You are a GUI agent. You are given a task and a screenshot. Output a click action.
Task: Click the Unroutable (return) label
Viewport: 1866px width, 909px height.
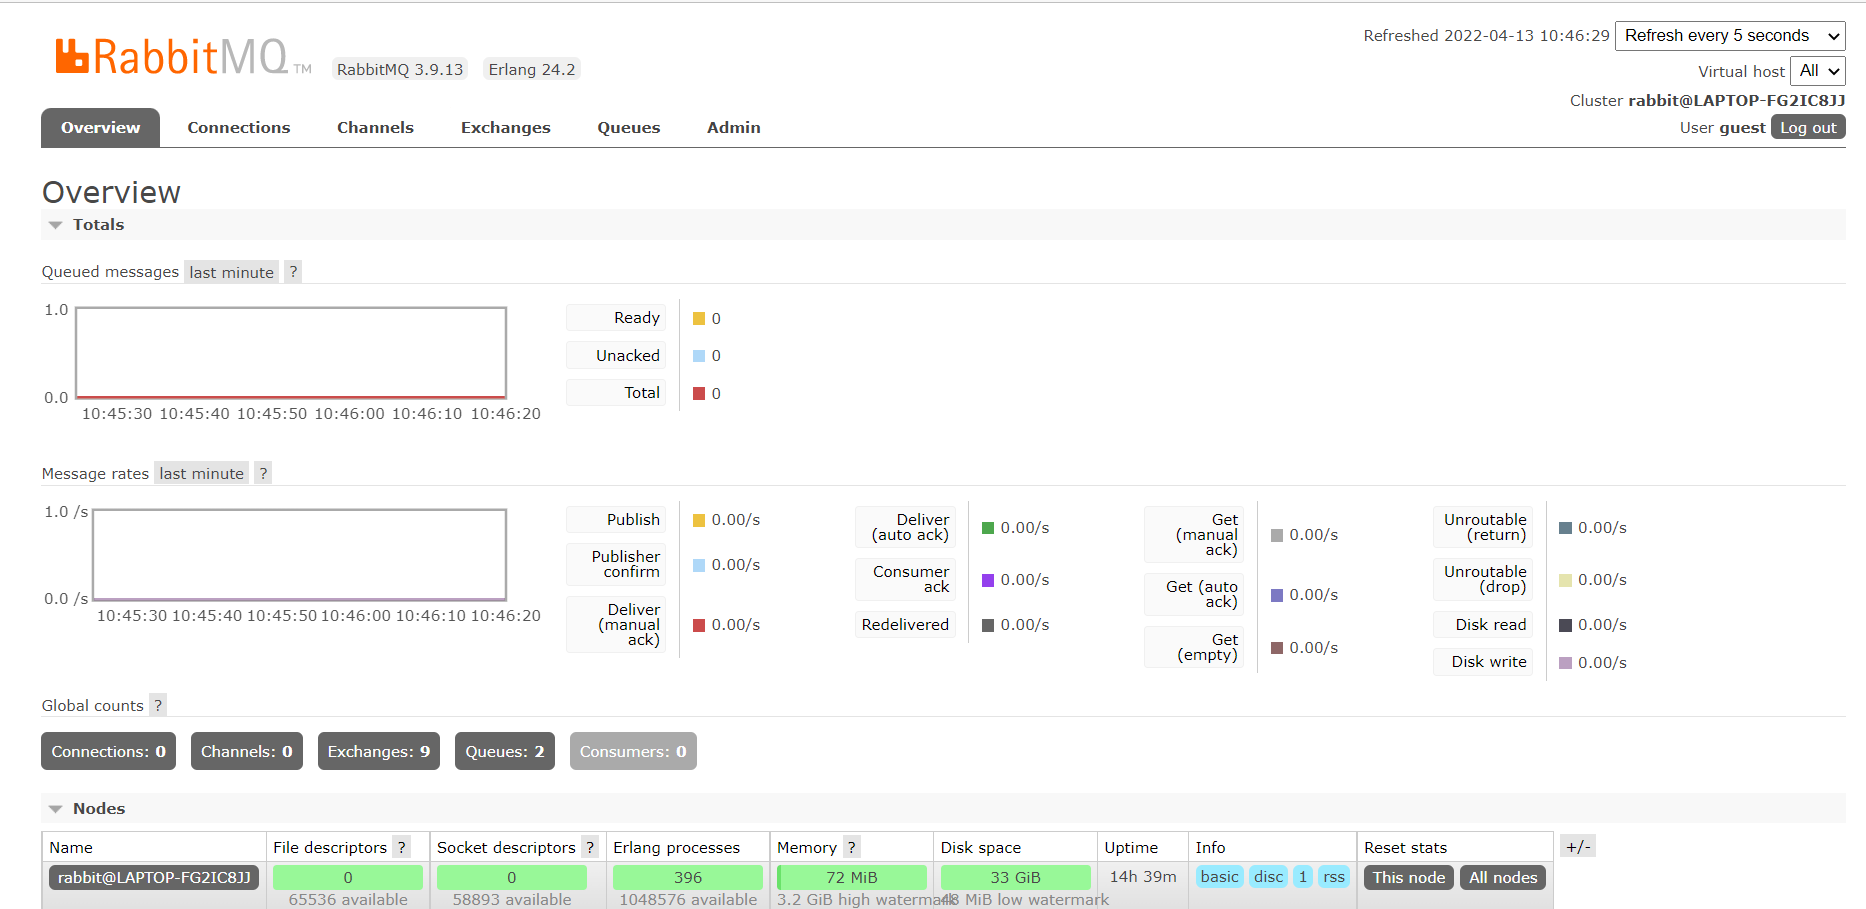pyautogui.click(x=1483, y=527)
